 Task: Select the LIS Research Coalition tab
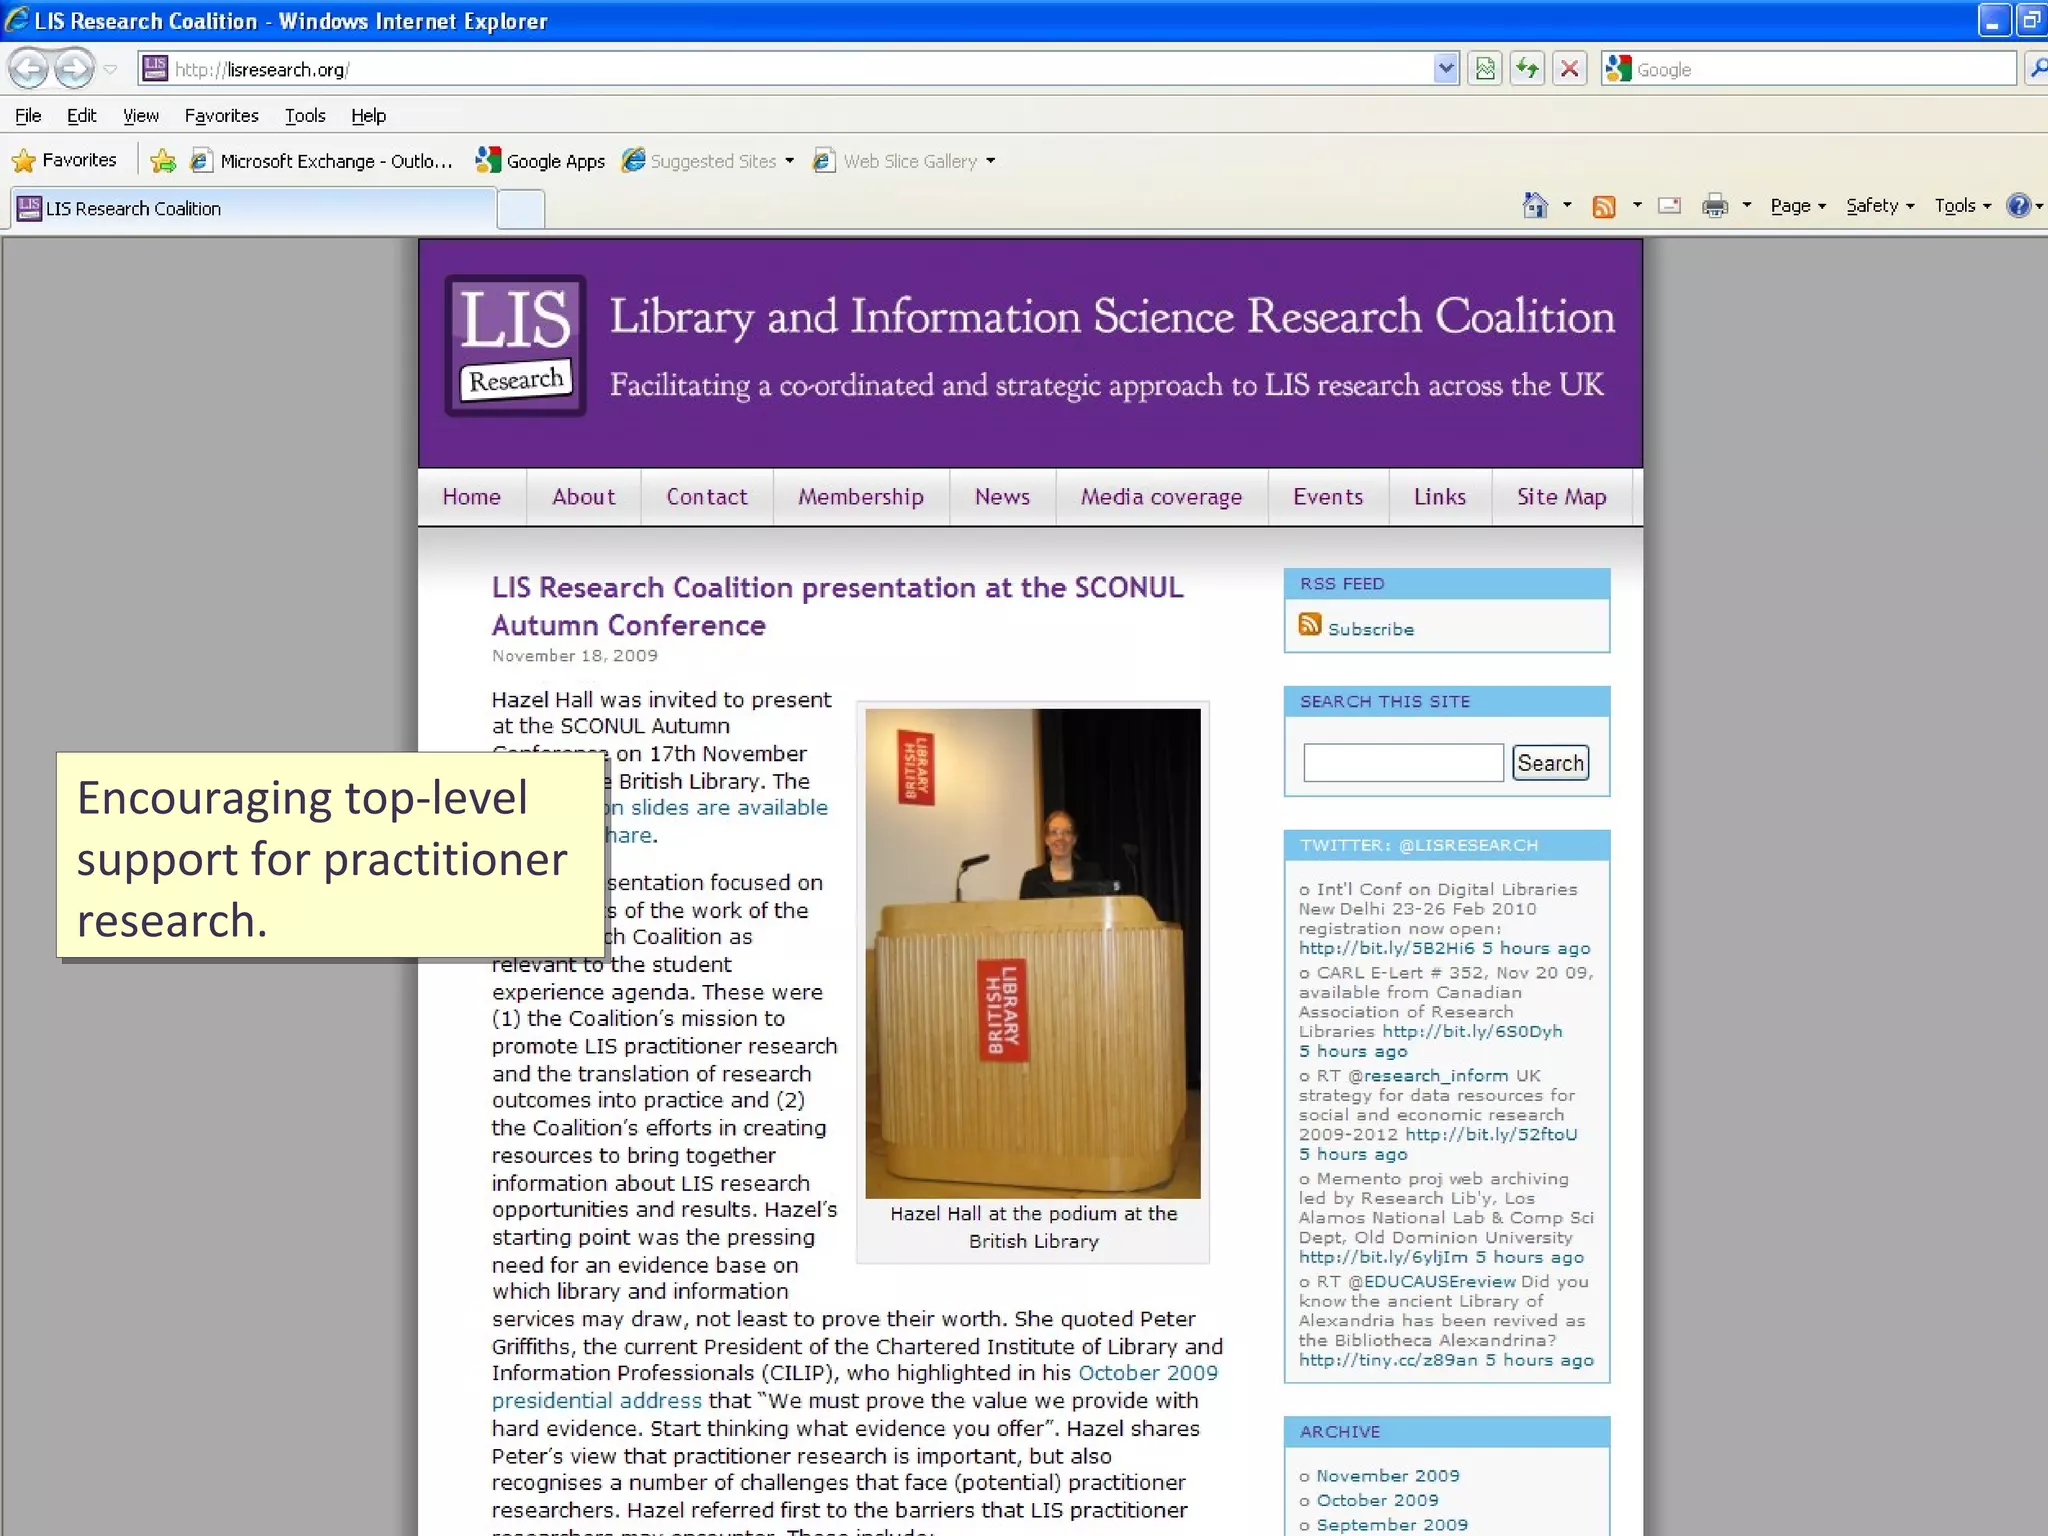(254, 208)
